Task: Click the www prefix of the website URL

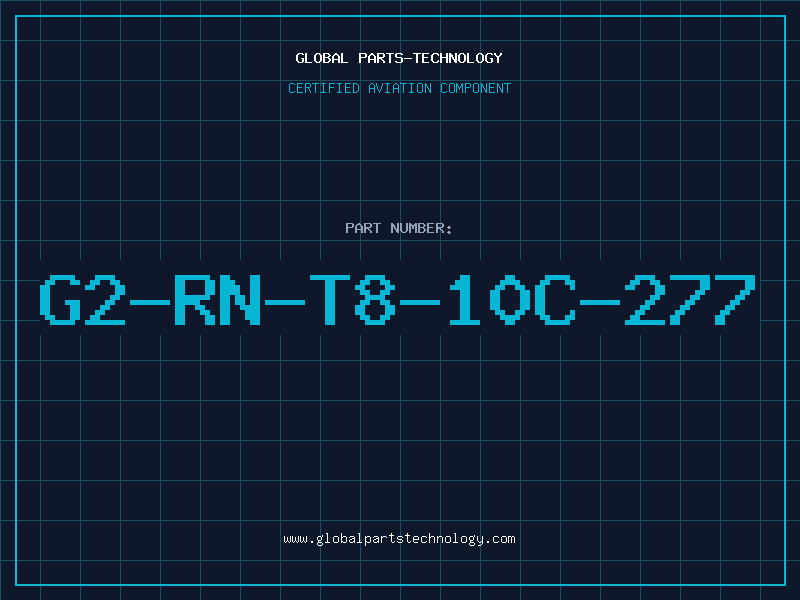Action: pos(295,539)
